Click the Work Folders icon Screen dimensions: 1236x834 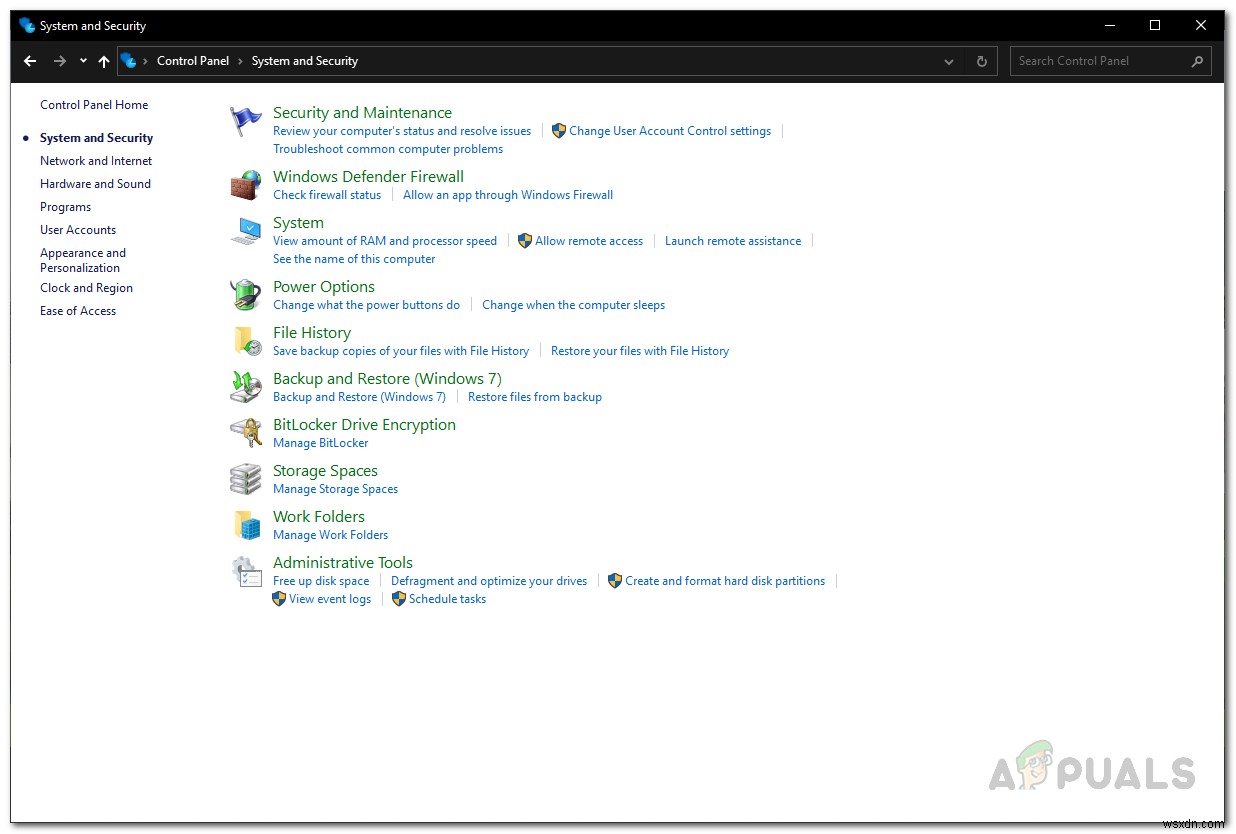click(246, 525)
